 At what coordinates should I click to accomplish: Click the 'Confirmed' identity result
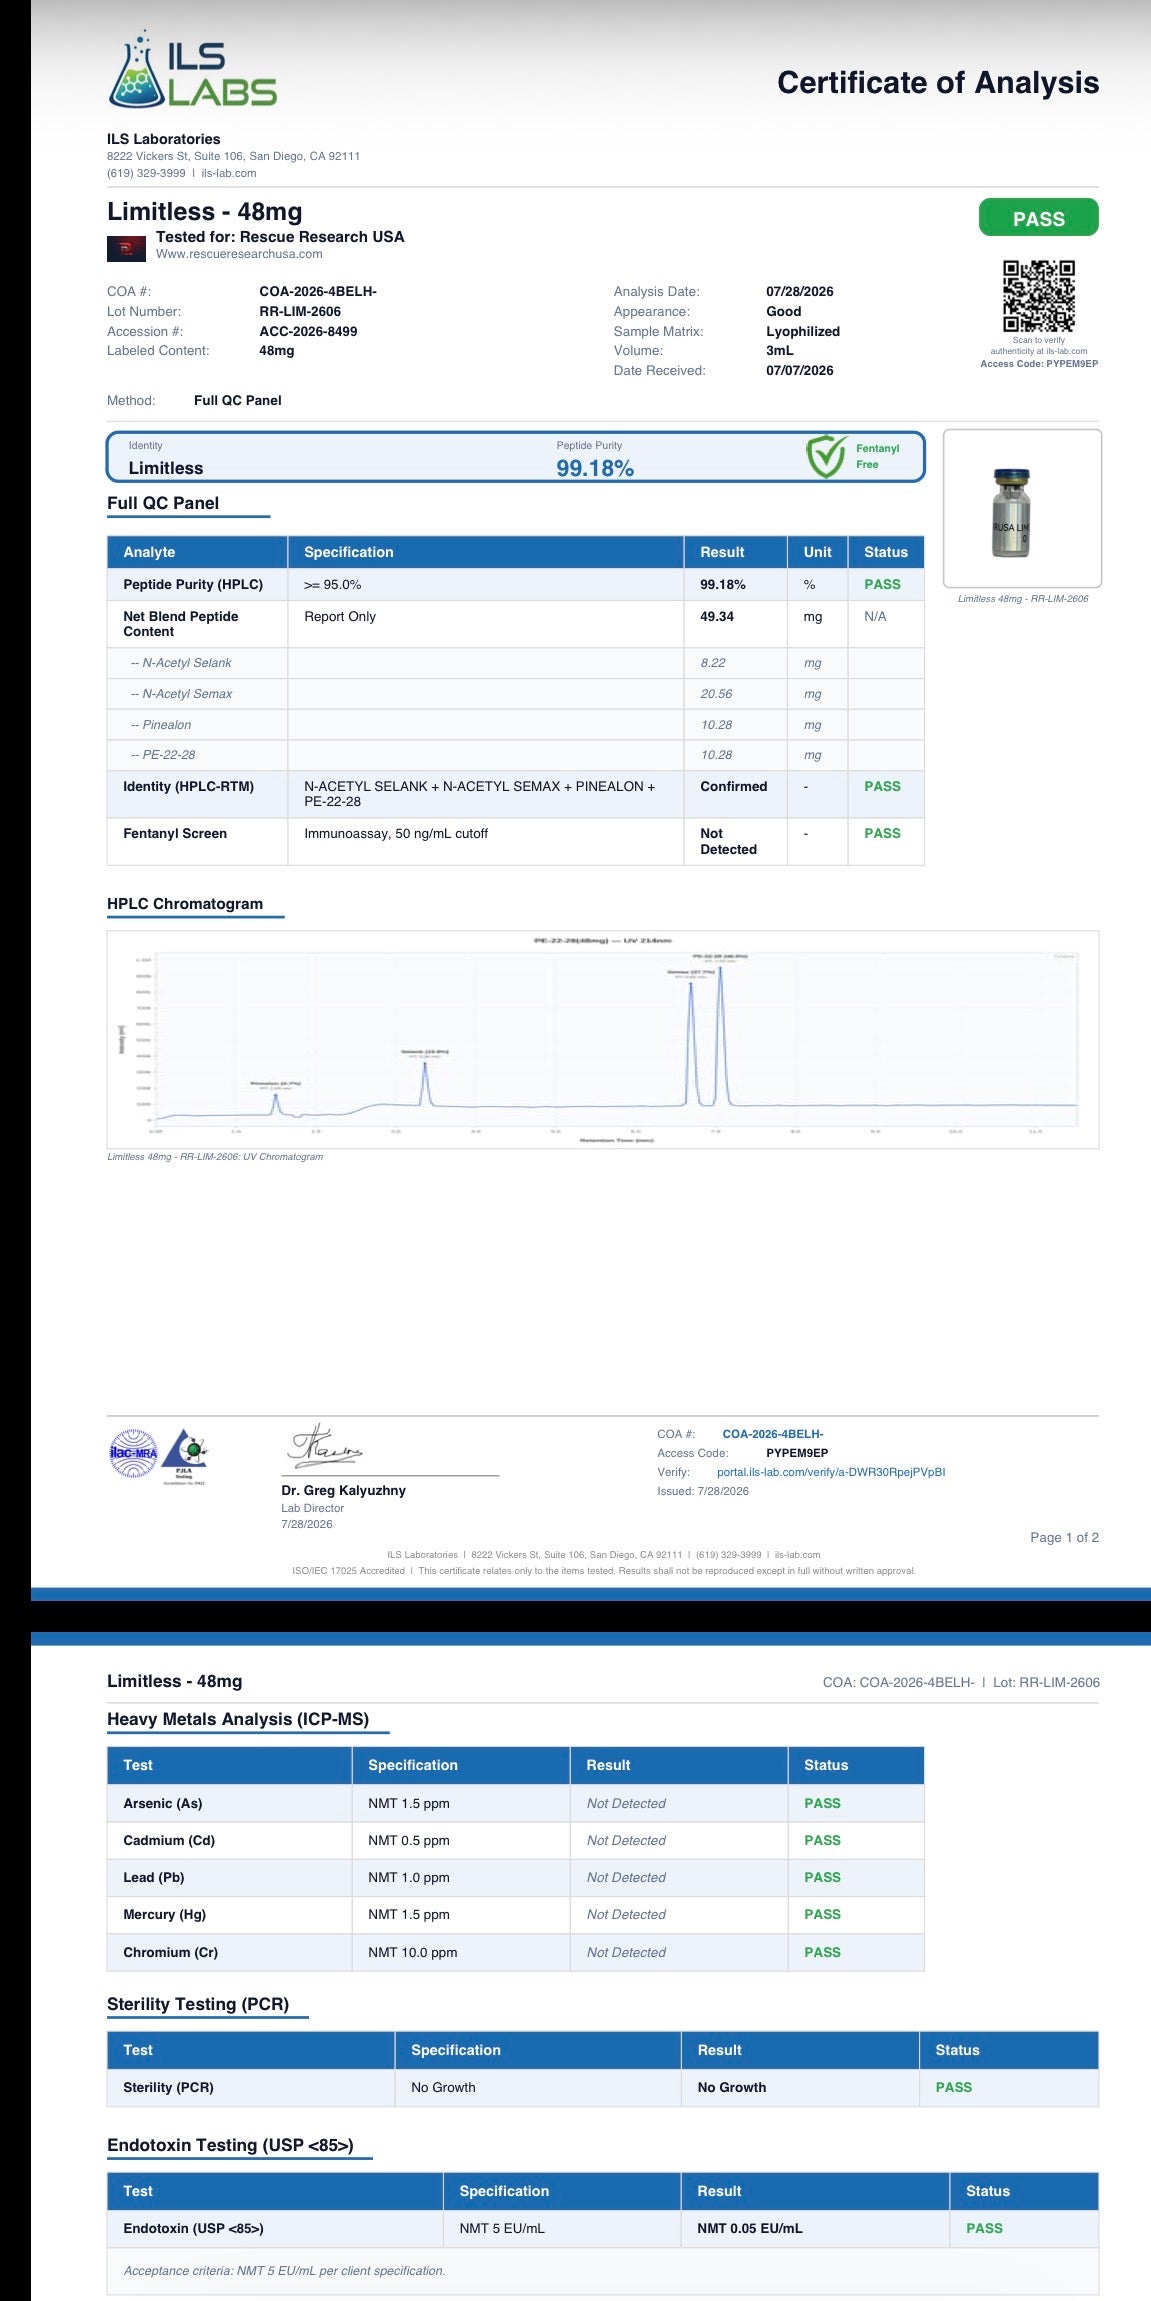click(734, 787)
